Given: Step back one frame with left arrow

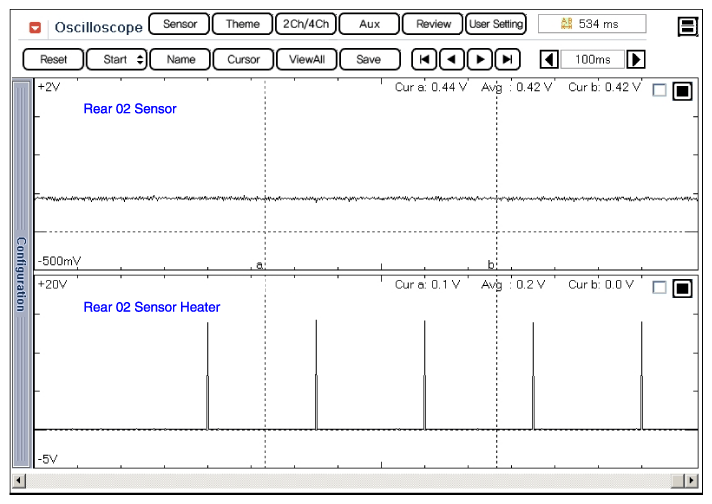Looking at the screenshot, I should 452,59.
